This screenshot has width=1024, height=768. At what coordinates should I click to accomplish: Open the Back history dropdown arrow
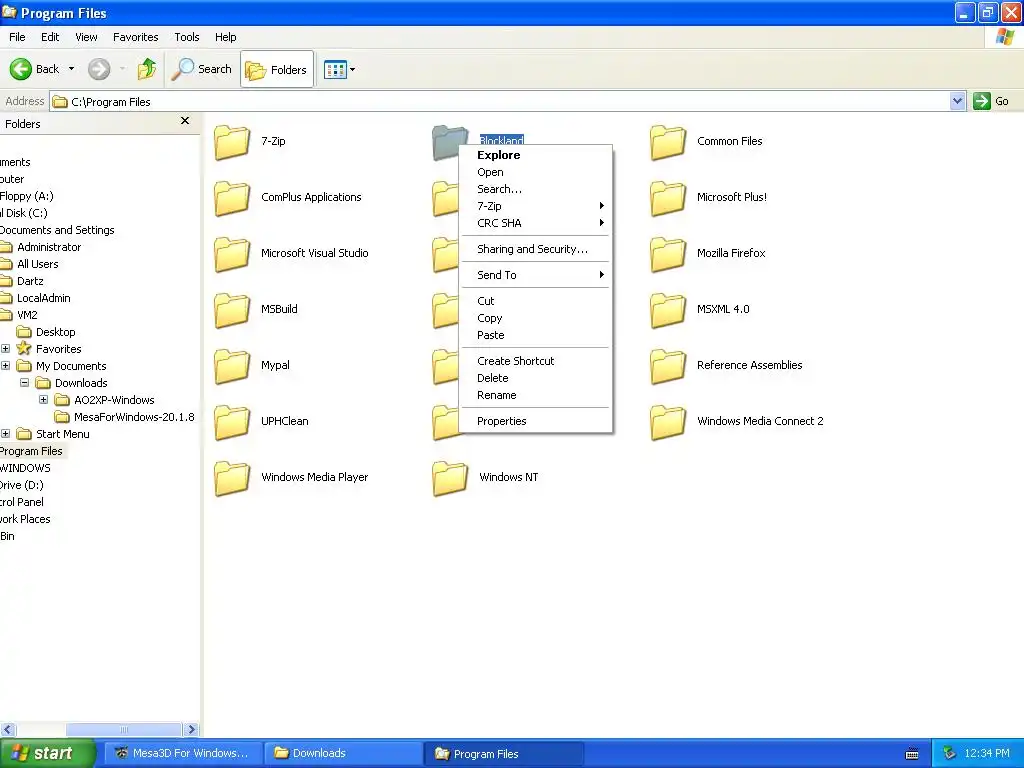71,69
